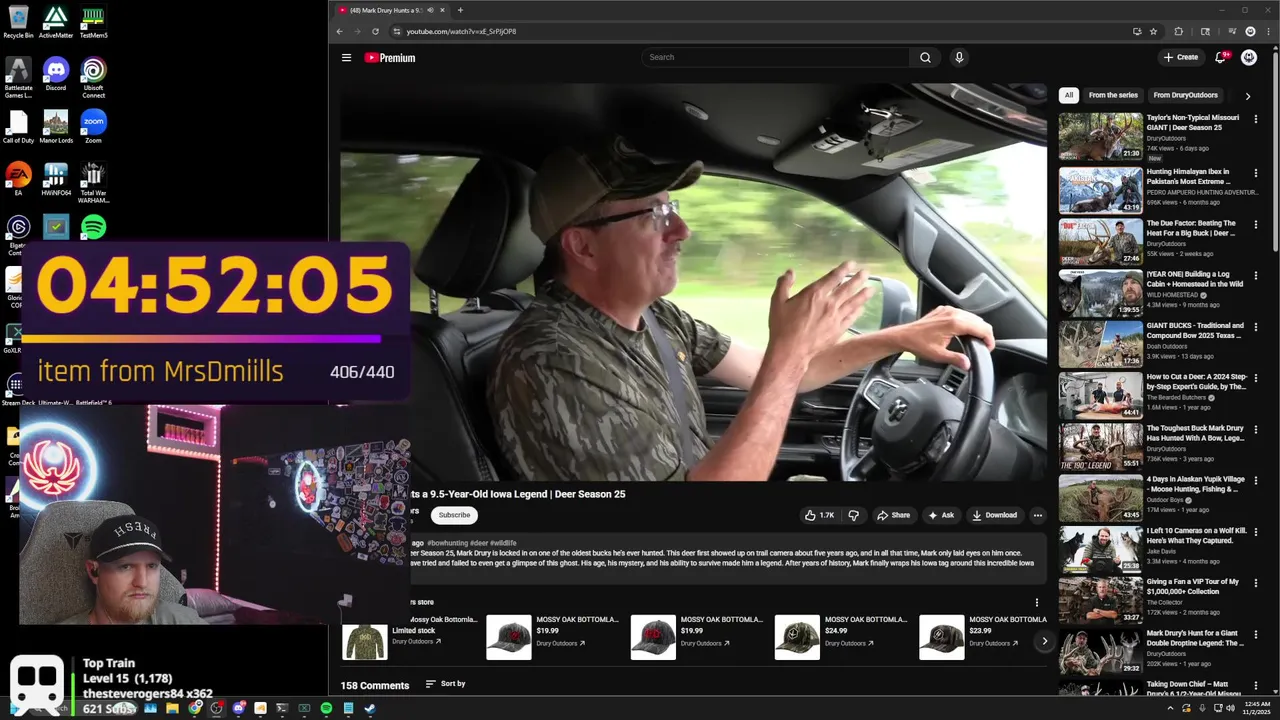Open options for Hunting Himalayan Ibex video
This screenshot has height=720, width=1280.
click(1256, 174)
